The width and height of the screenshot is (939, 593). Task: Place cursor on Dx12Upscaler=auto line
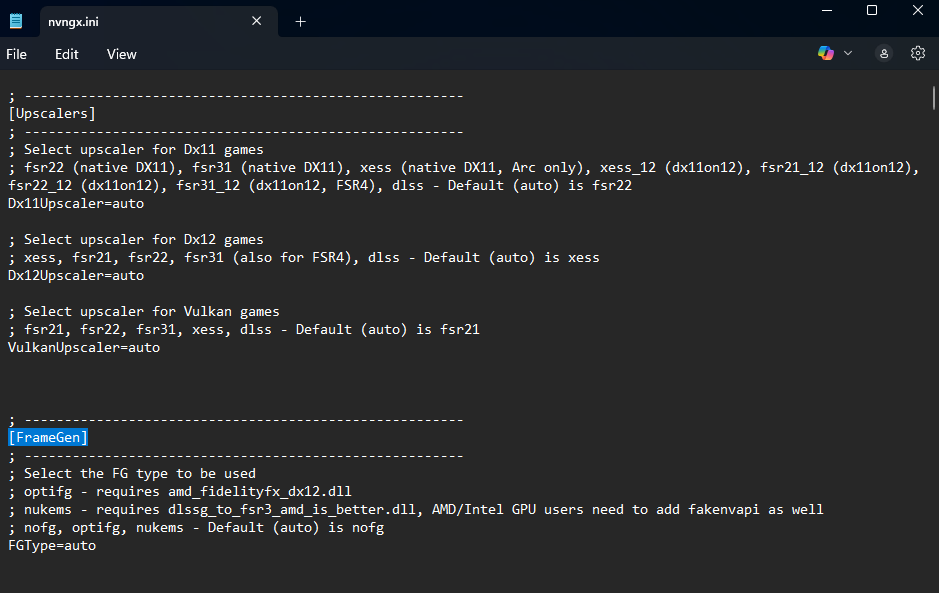pyautogui.click(x=76, y=276)
